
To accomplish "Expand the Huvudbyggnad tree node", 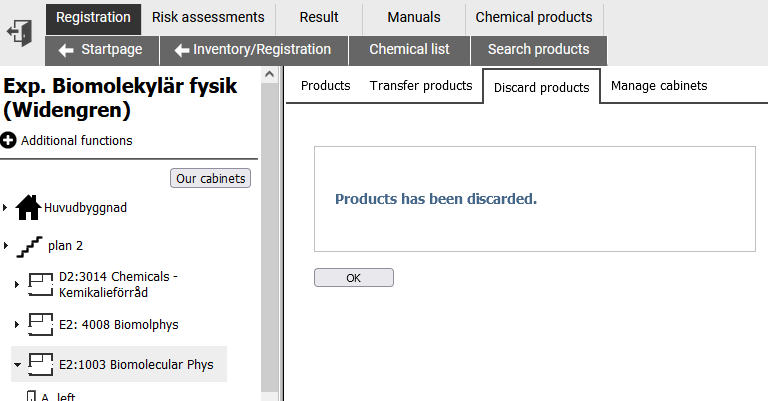I will 5,208.
